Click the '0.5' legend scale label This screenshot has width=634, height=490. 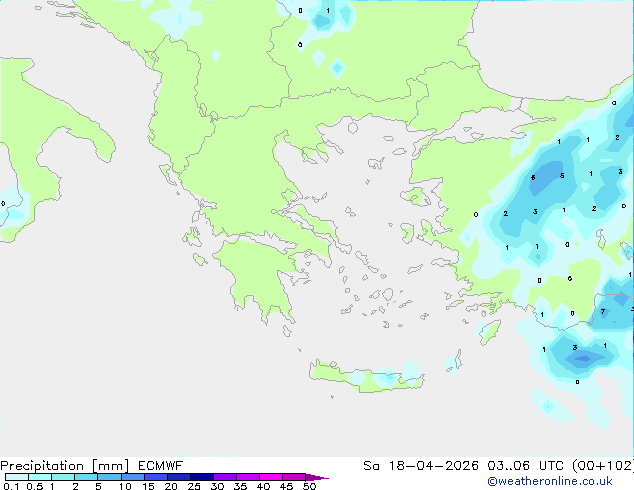tap(35, 486)
